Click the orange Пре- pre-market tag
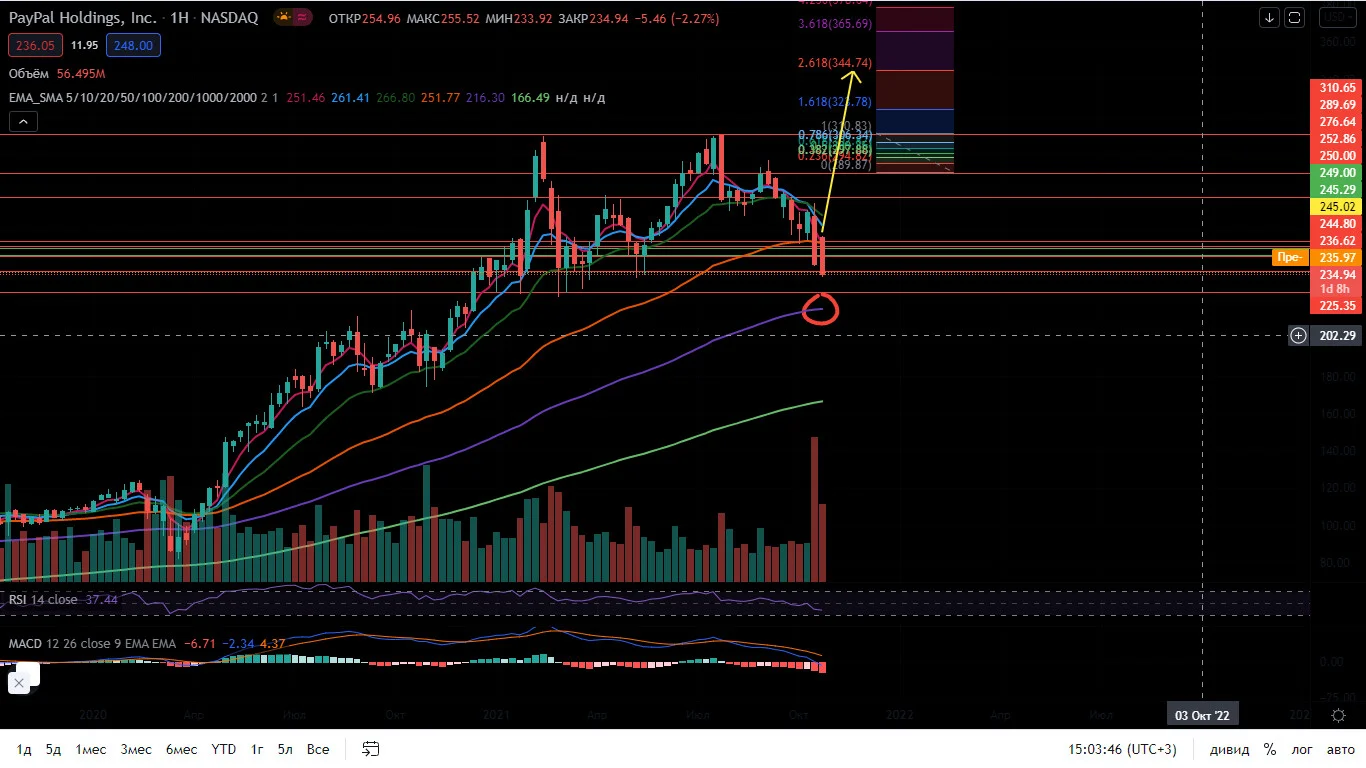Screen dimensions: 1366x768 (1289, 258)
